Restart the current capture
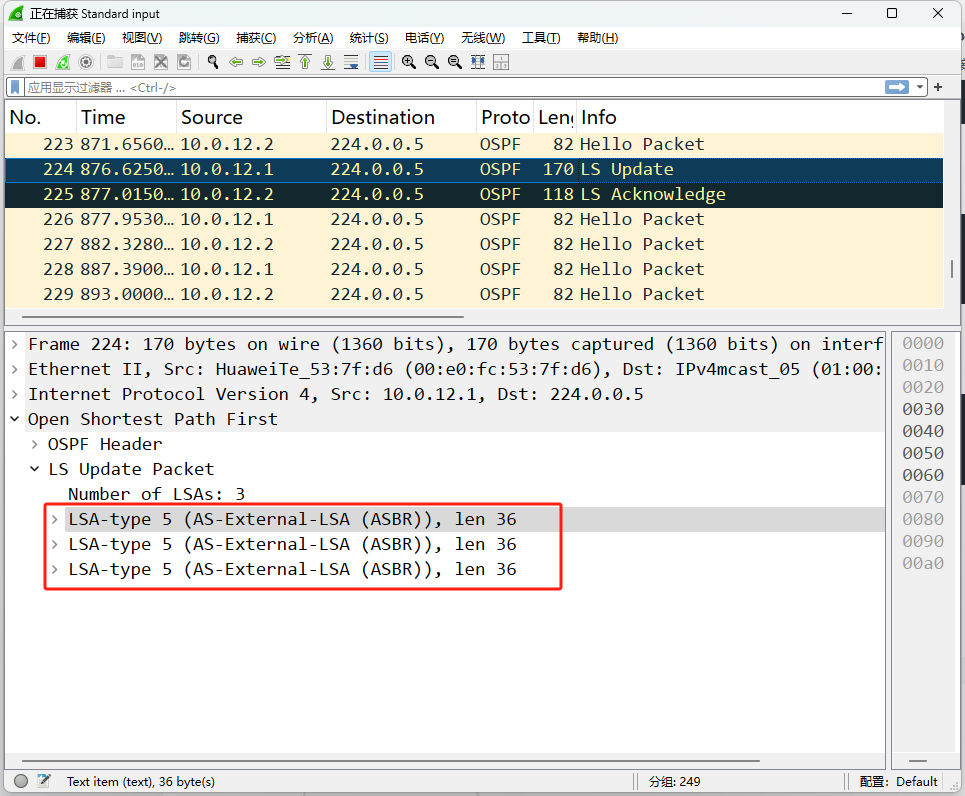Viewport: 965px width, 796px height. coord(61,61)
